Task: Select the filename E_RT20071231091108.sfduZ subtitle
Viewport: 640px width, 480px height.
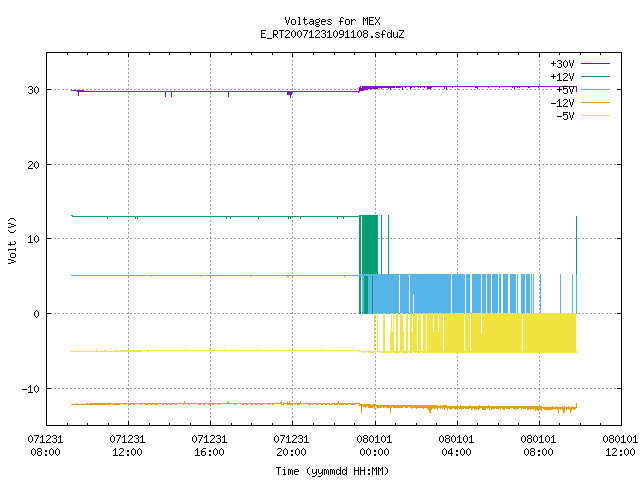Action: [332, 34]
